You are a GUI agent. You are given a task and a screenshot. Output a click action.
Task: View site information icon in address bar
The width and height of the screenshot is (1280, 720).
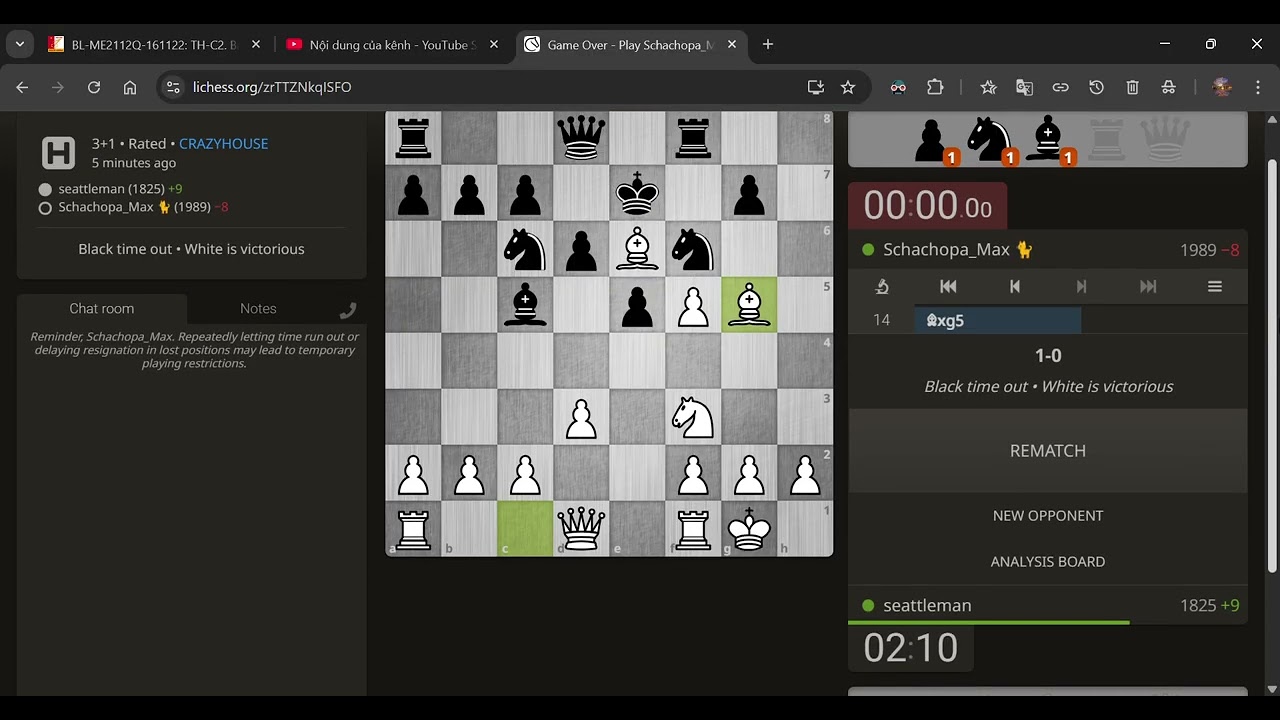tap(173, 87)
